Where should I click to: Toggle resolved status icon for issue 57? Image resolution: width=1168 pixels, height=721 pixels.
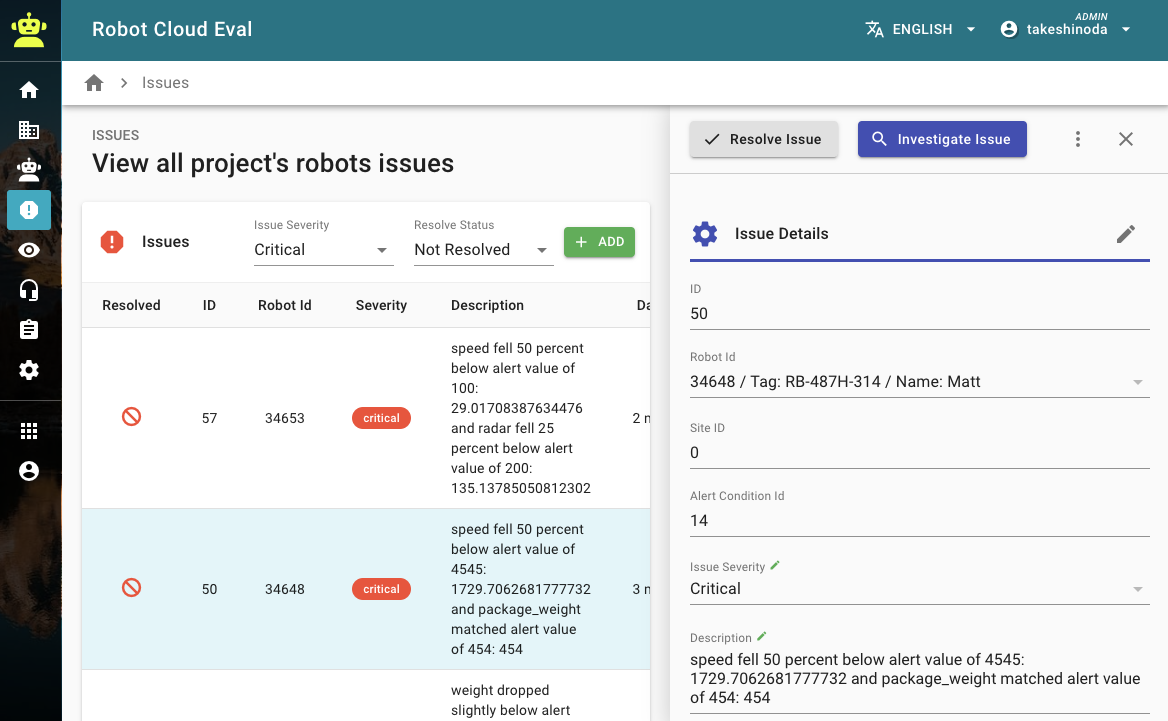point(131,417)
